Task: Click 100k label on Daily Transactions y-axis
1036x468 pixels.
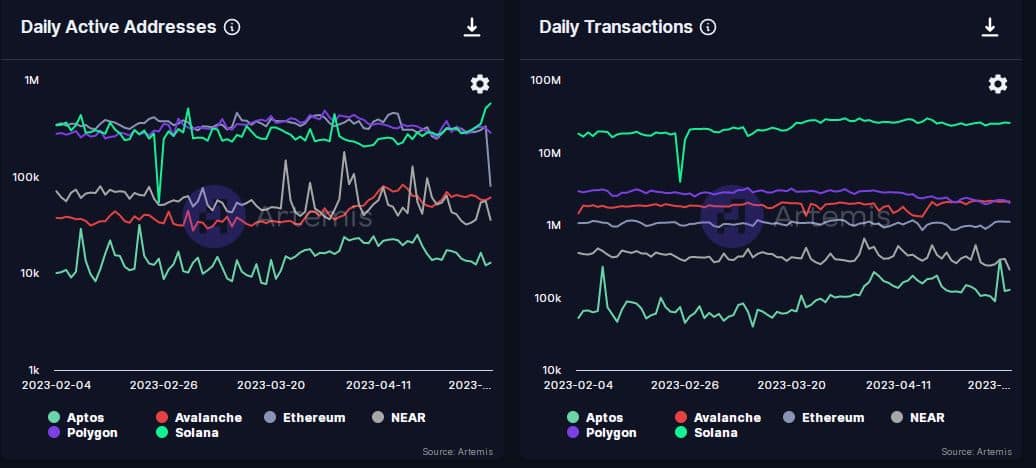Action: [x=547, y=298]
